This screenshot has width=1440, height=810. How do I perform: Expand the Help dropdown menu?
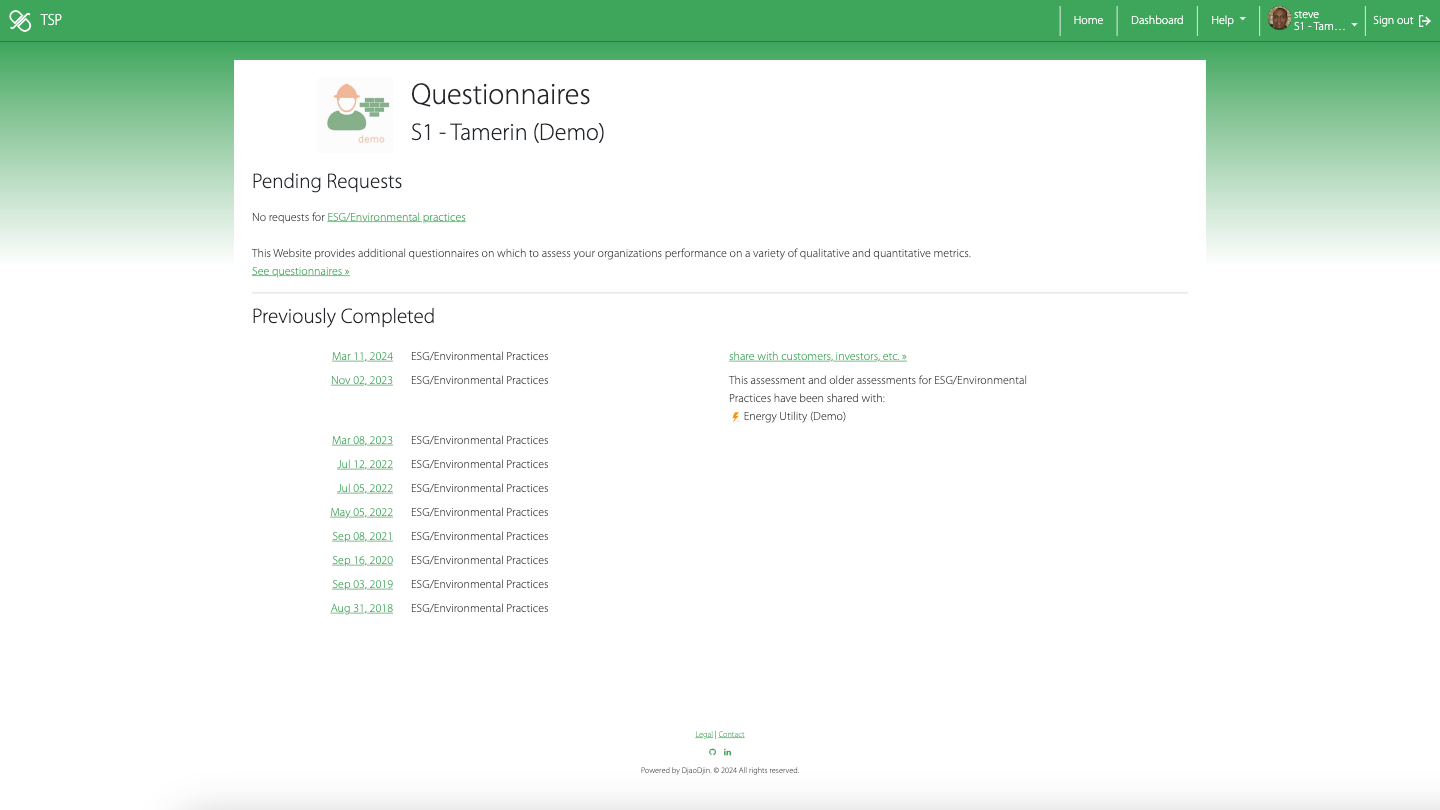coord(1228,20)
